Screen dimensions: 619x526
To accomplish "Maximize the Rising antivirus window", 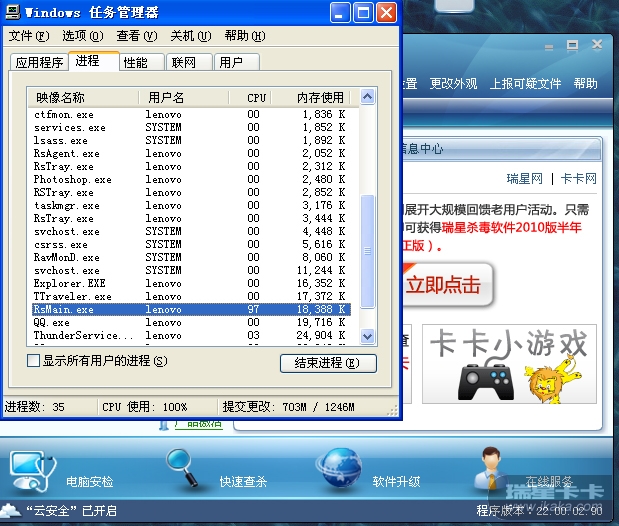I will click(572, 45).
